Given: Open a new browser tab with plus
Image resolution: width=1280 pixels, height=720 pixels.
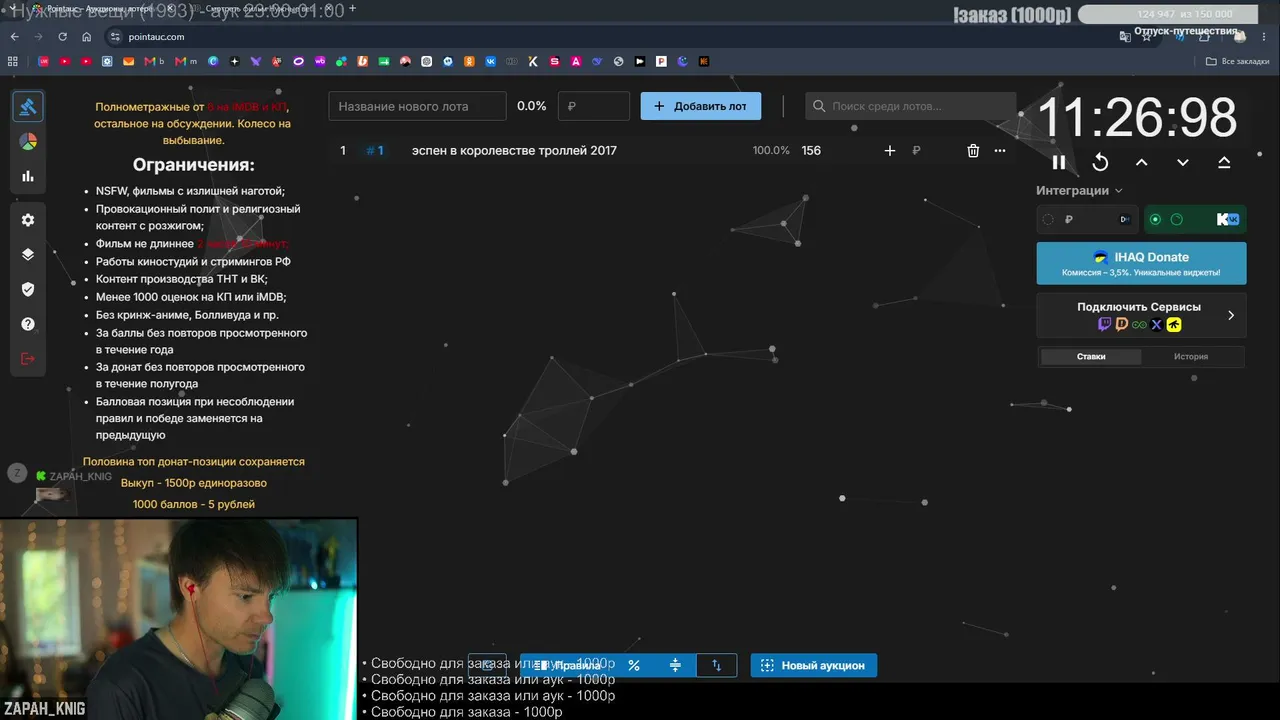Looking at the screenshot, I should click(352, 9).
